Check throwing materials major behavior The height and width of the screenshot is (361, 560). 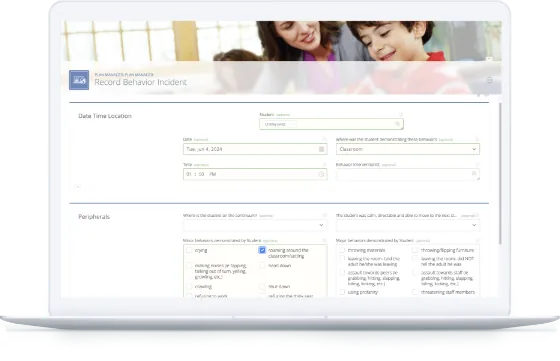coord(342,250)
